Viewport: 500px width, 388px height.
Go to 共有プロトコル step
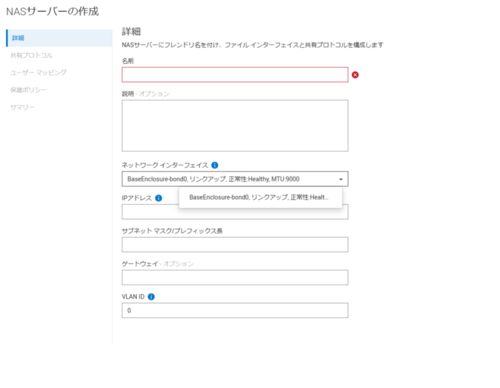31,55
